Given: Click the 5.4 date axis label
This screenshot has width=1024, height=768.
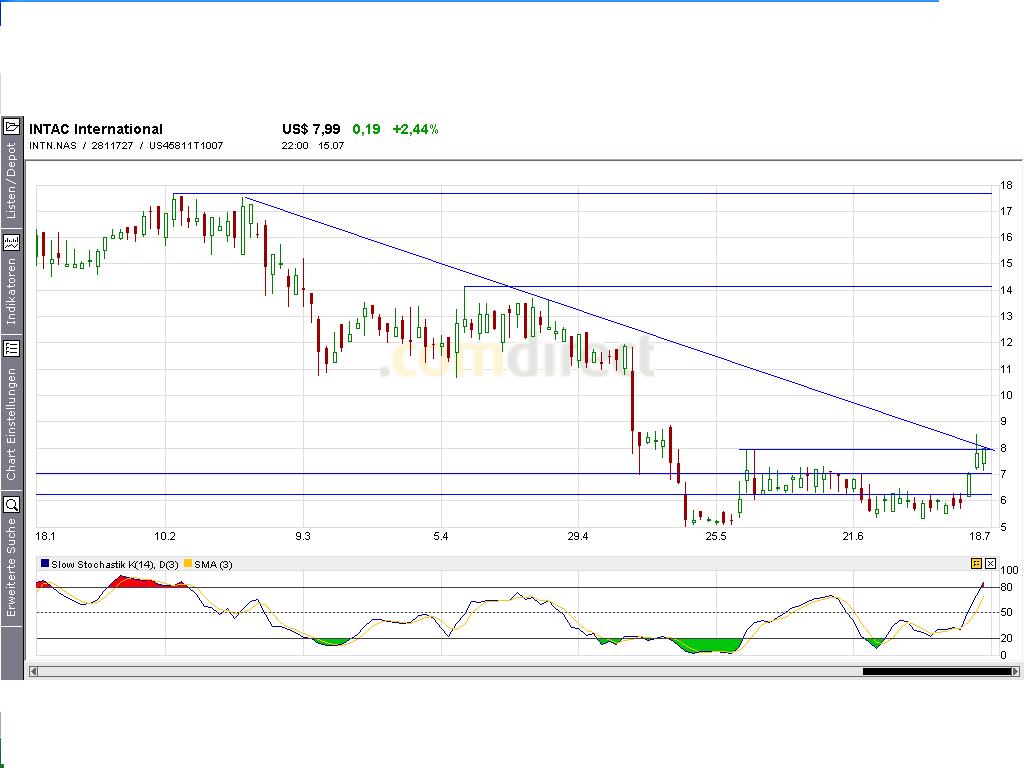Looking at the screenshot, I should 441,537.
